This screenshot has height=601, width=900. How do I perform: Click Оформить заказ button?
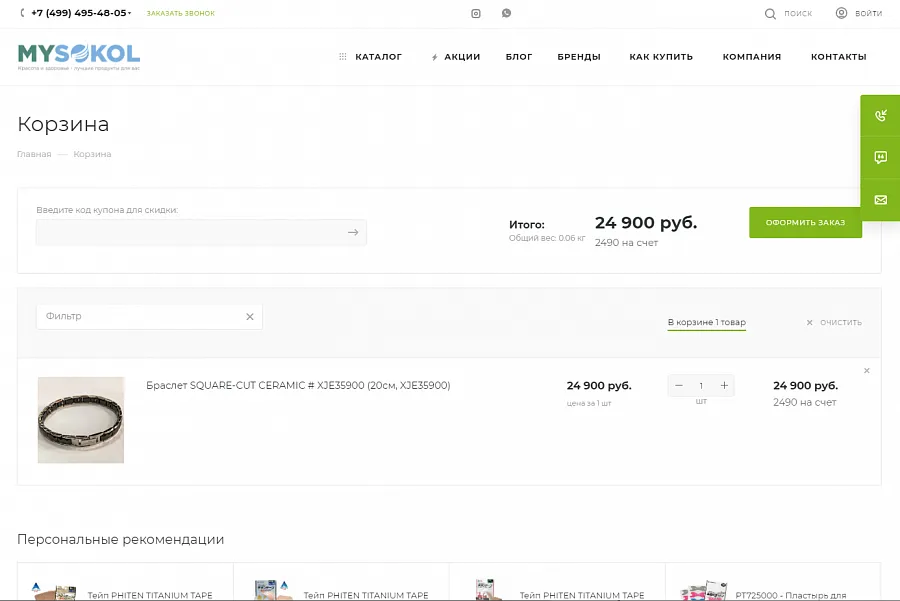tap(805, 223)
